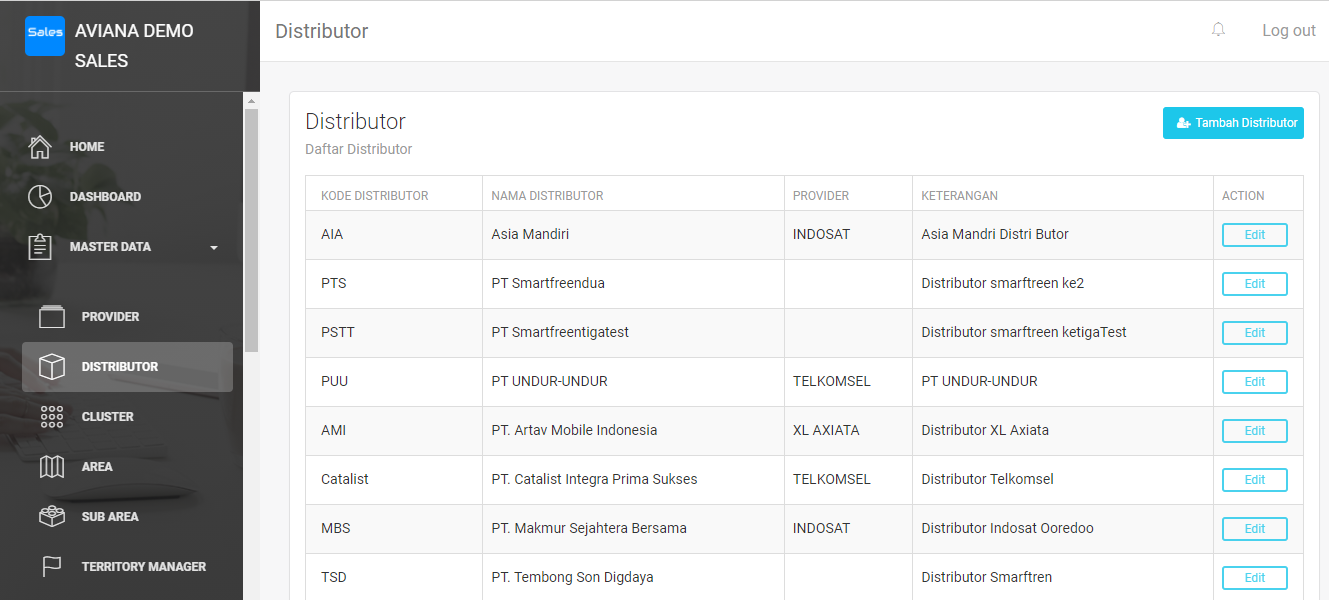
Task: Click the Home house icon
Action: tap(40, 147)
